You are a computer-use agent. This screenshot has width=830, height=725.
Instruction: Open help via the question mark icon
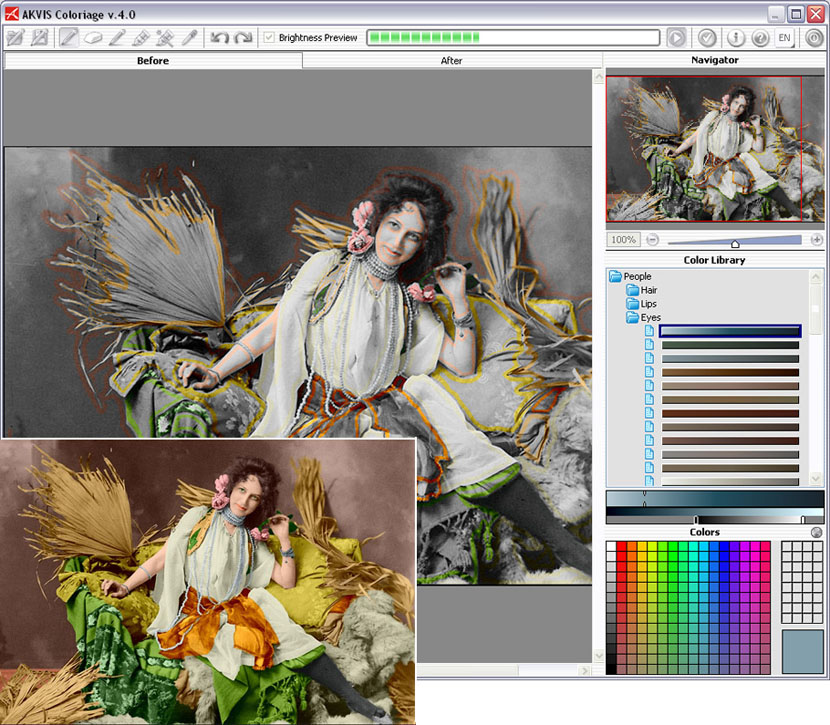760,38
